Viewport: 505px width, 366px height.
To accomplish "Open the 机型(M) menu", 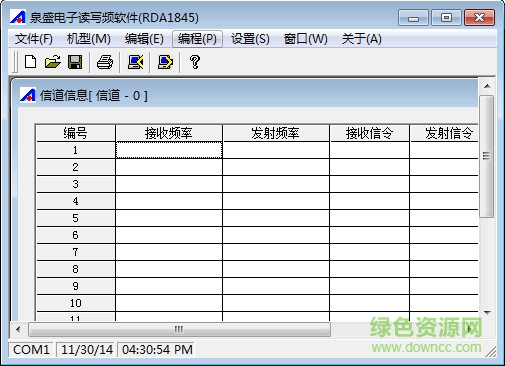I will (x=88, y=39).
